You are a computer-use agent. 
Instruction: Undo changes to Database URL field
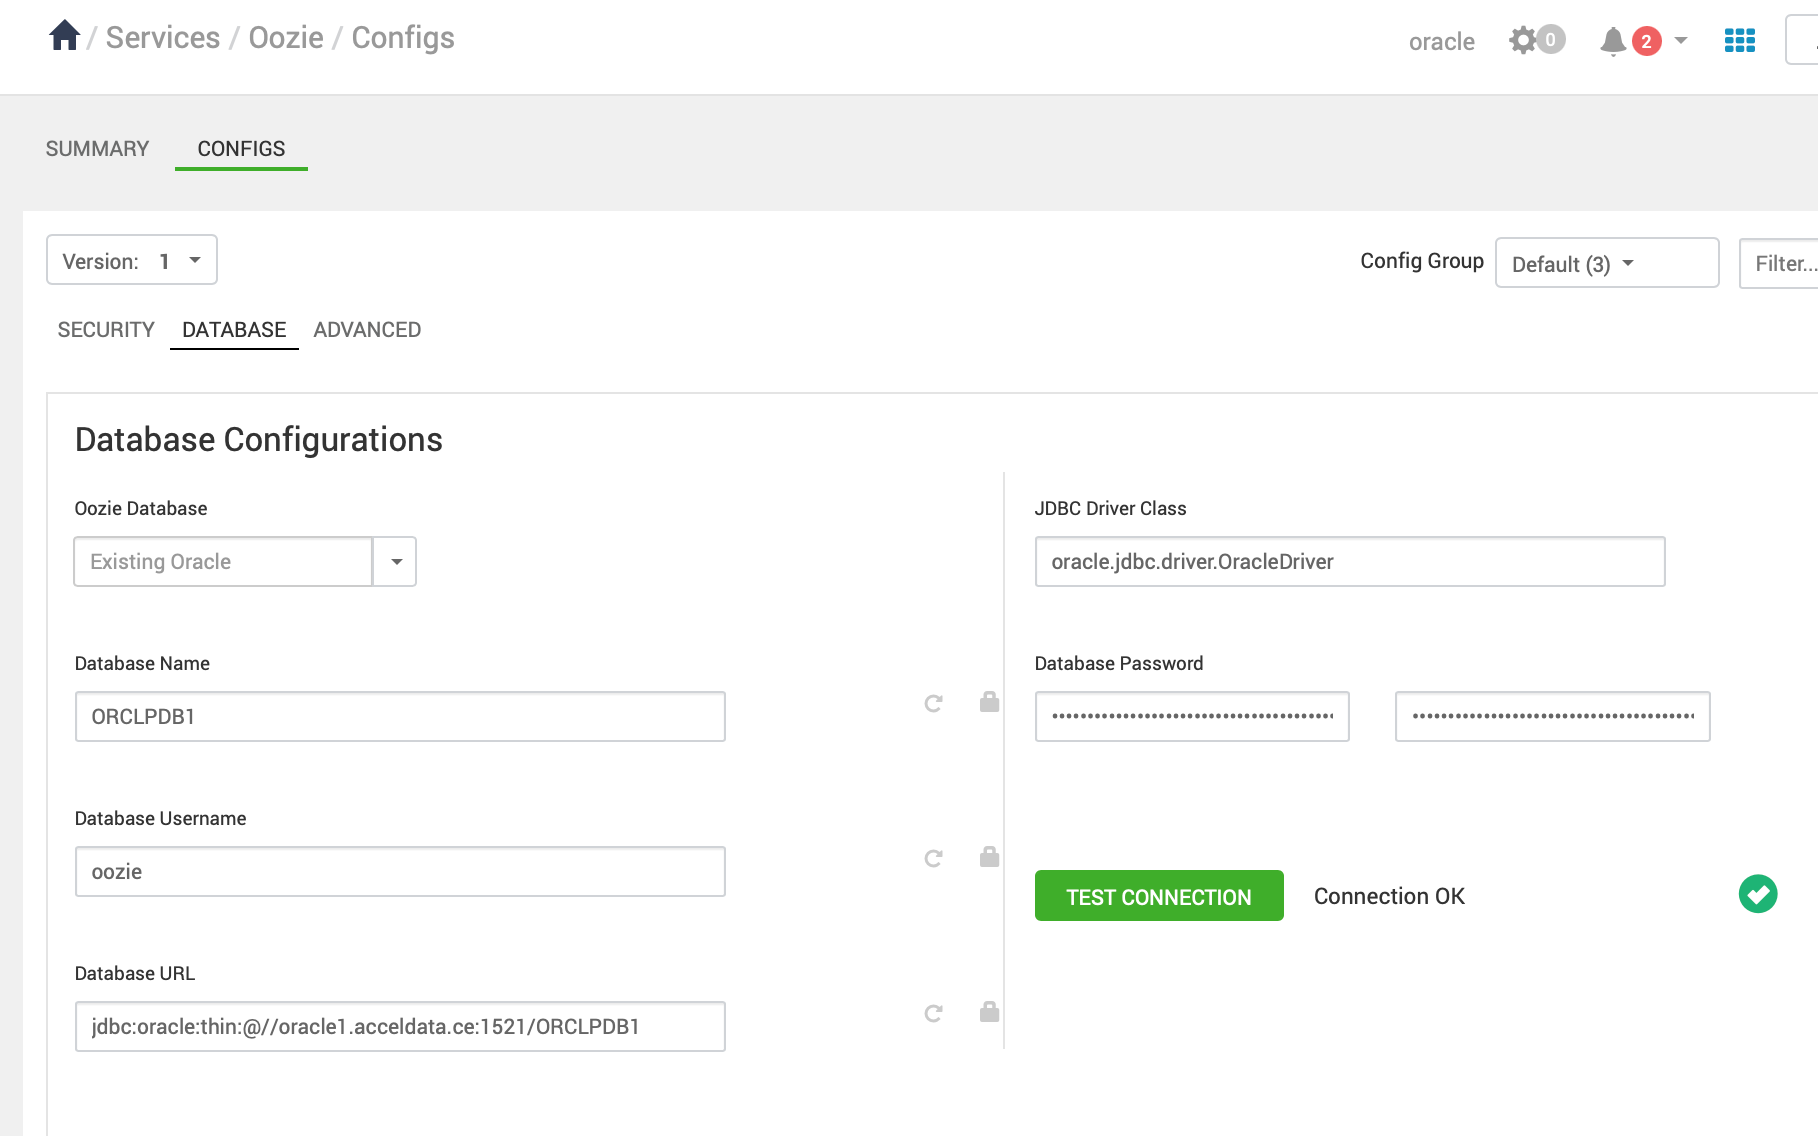tap(933, 1014)
